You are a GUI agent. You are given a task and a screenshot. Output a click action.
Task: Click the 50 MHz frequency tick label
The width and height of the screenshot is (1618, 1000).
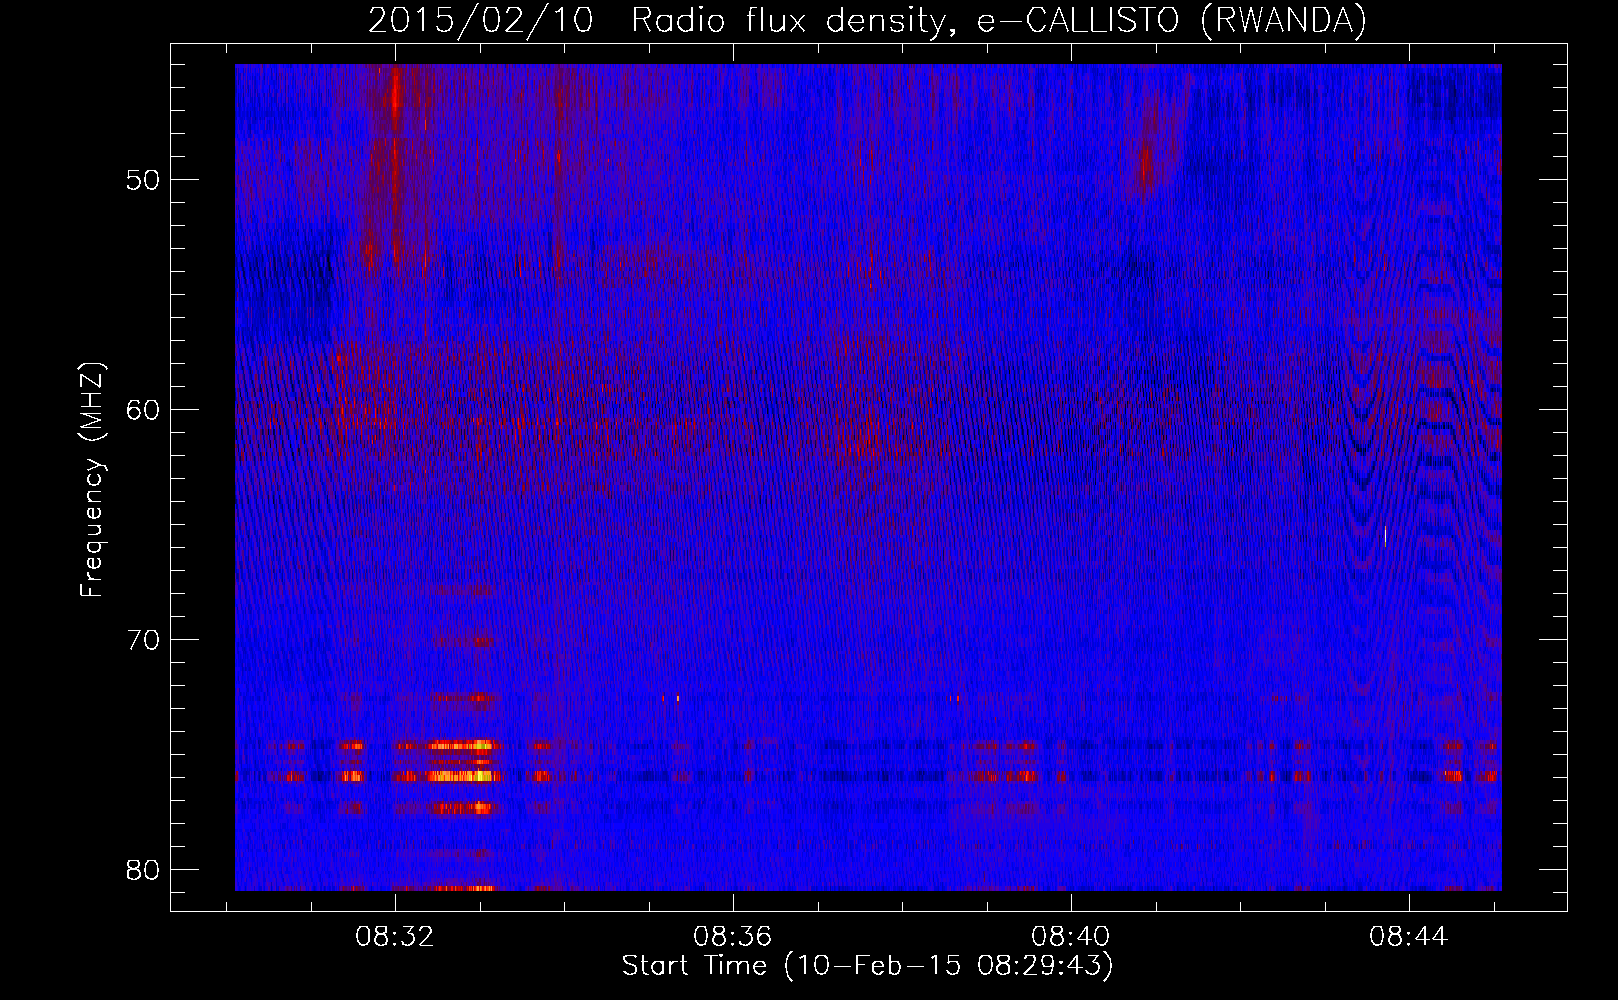coord(144,180)
